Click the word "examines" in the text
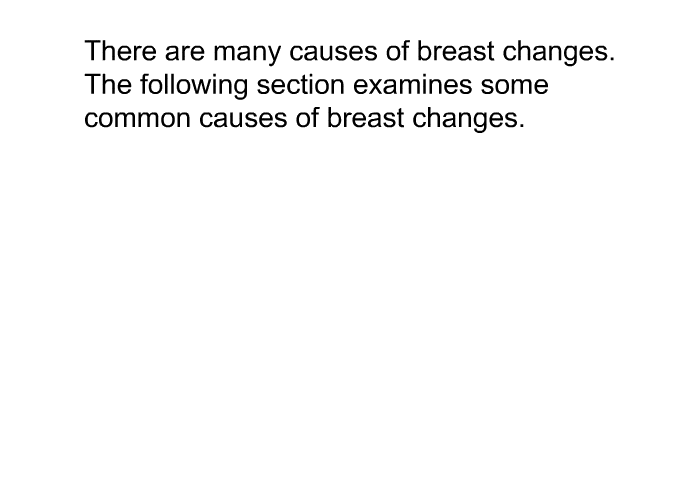 tap(412, 85)
